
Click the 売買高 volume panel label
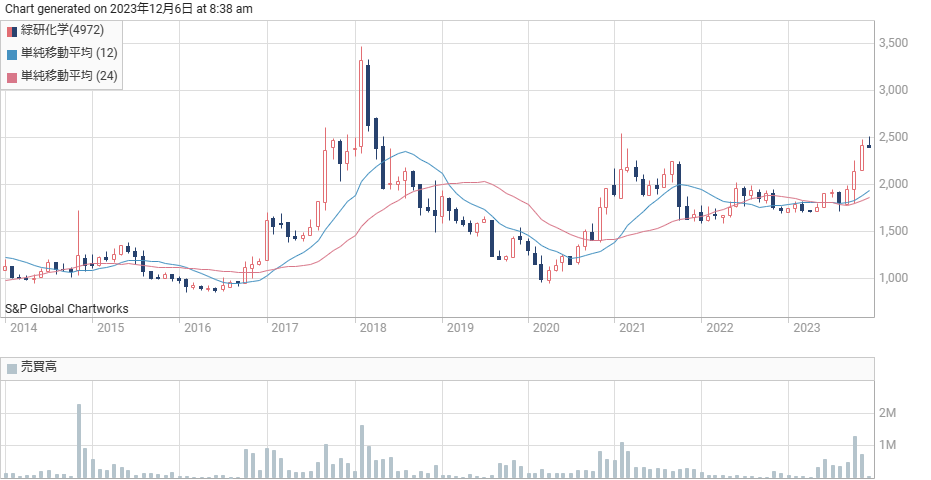tap(39, 367)
